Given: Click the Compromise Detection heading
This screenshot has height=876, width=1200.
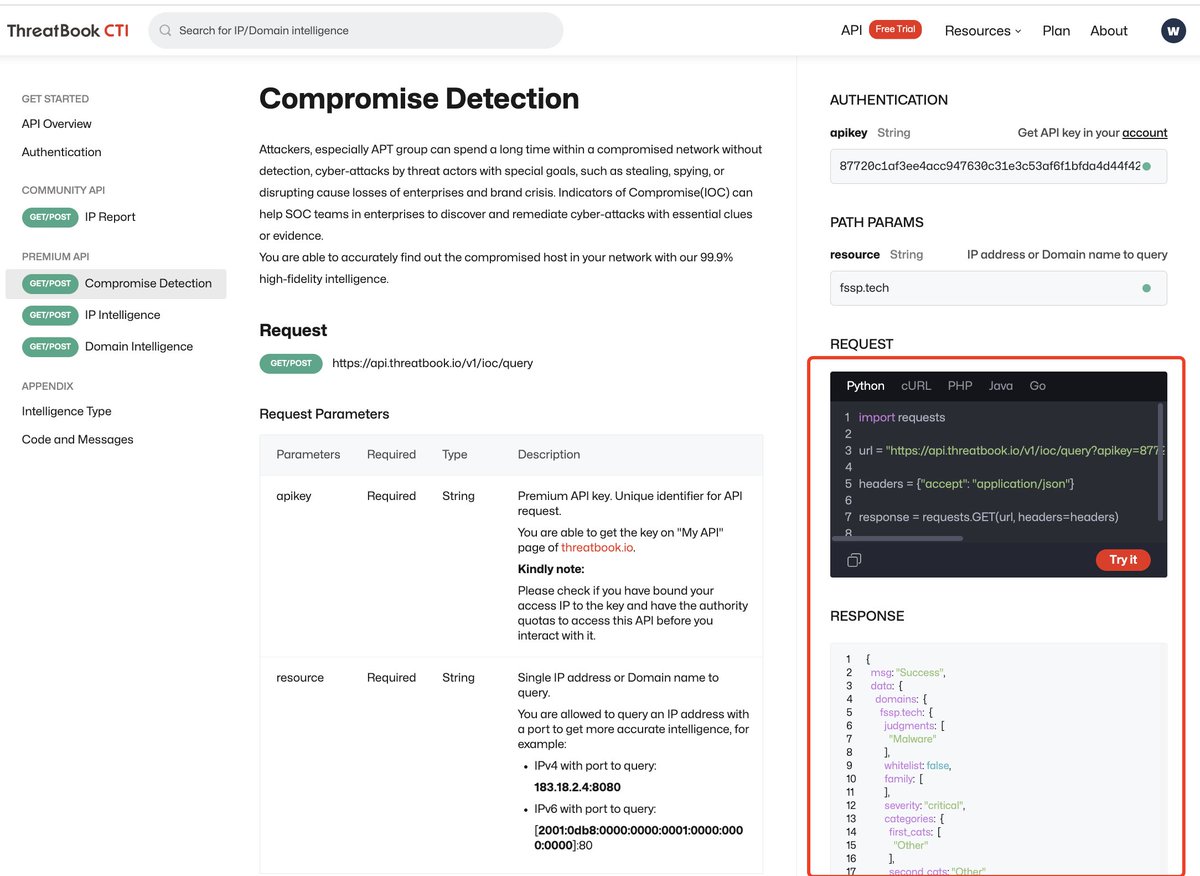Looking at the screenshot, I should coord(419,99).
